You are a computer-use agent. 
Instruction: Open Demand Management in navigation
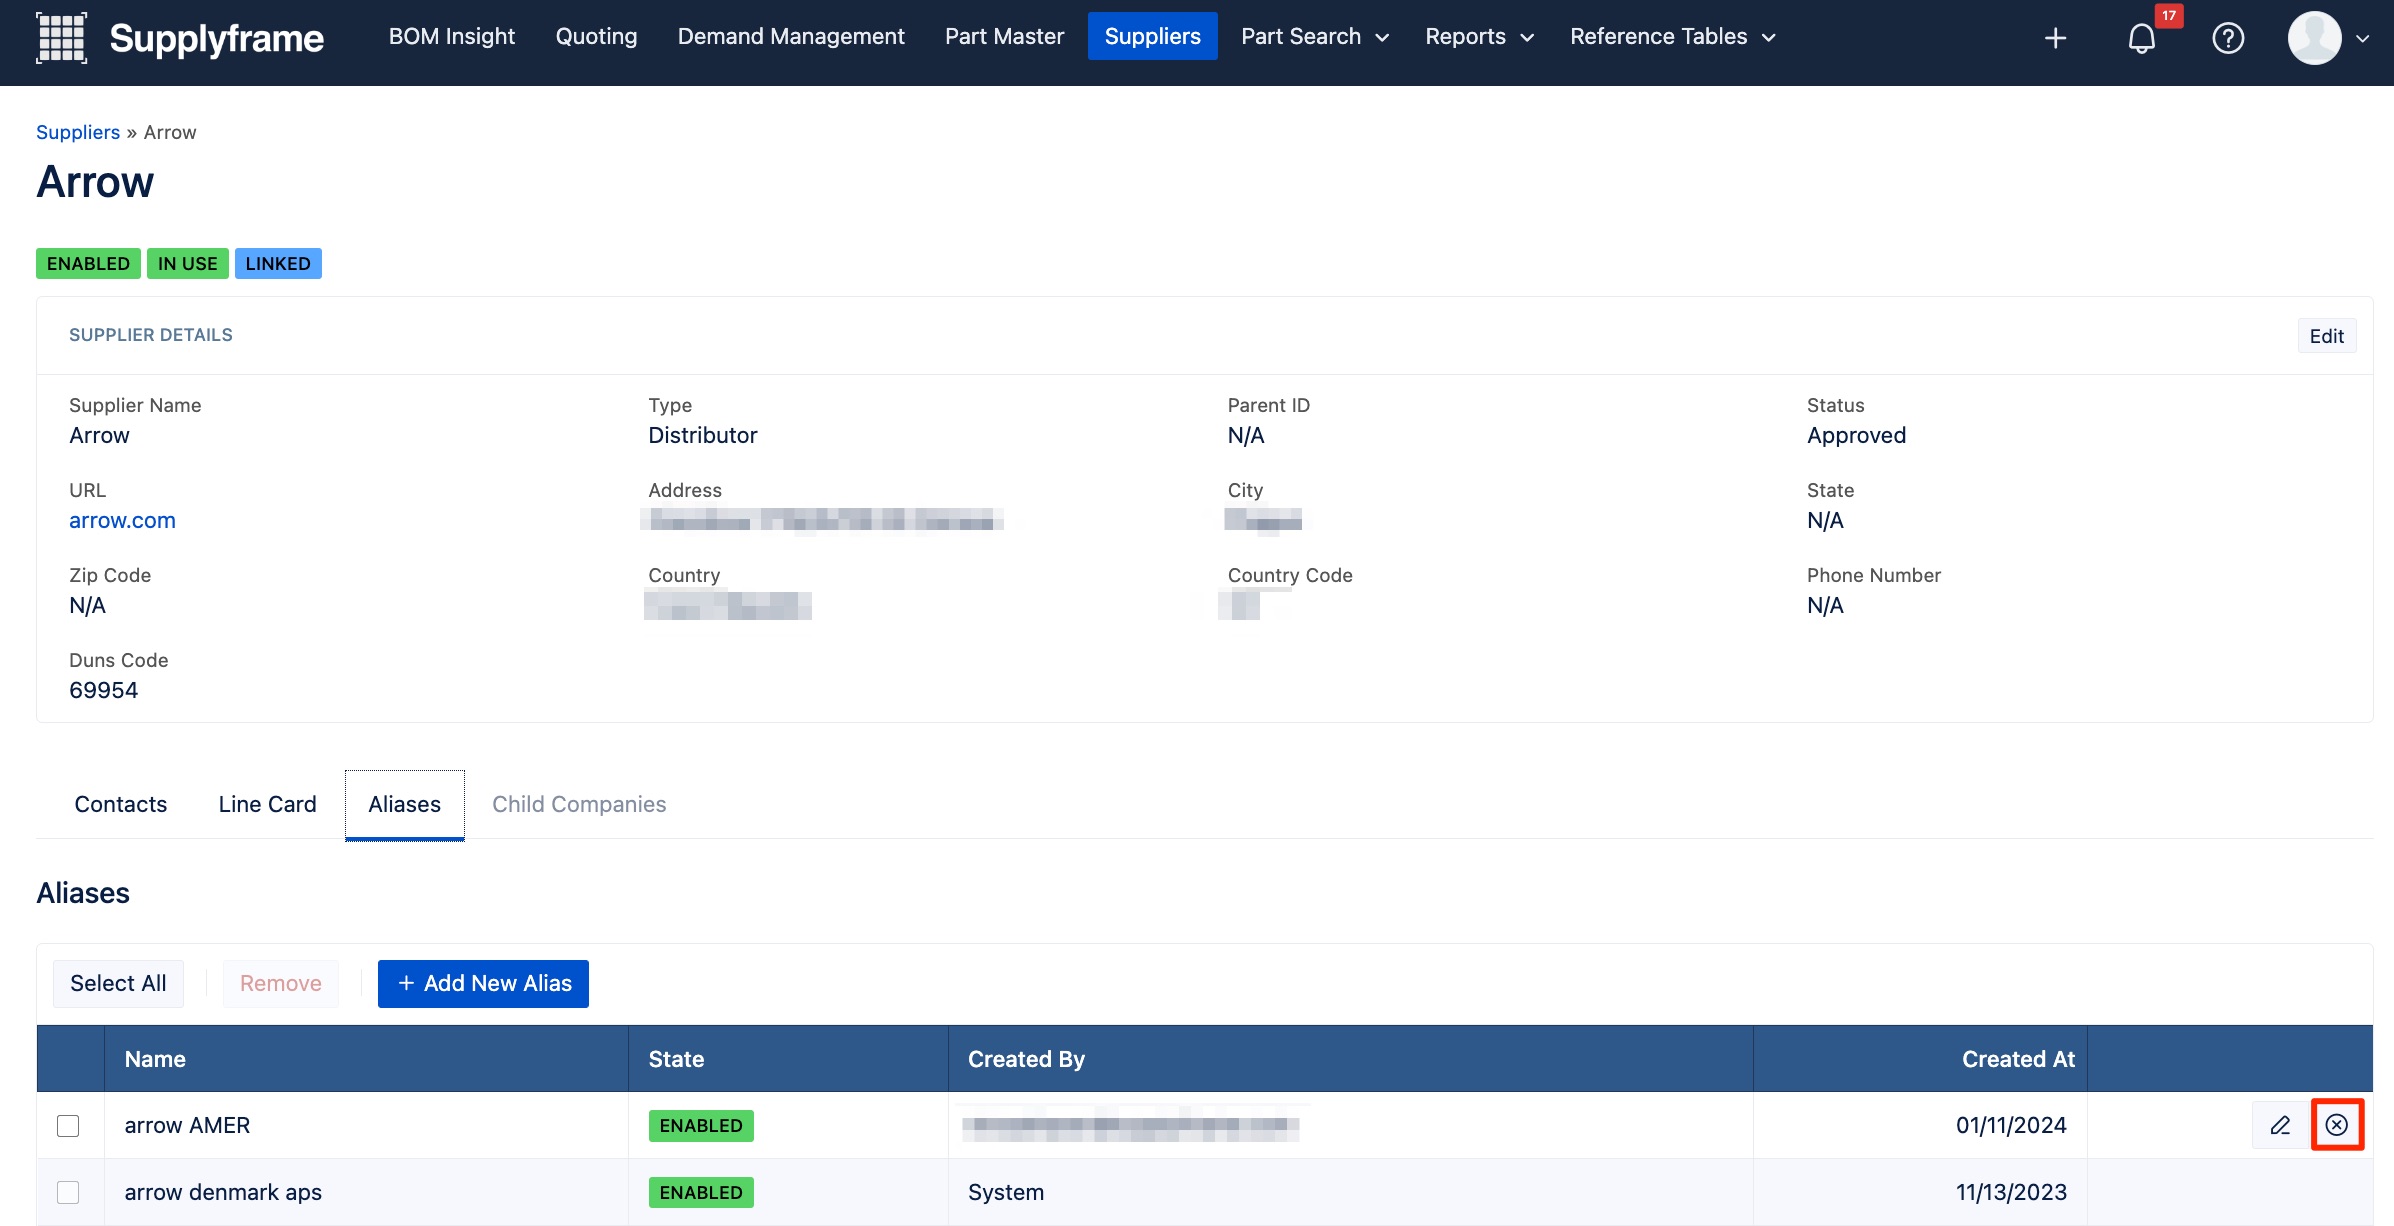pyautogui.click(x=791, y=37)
